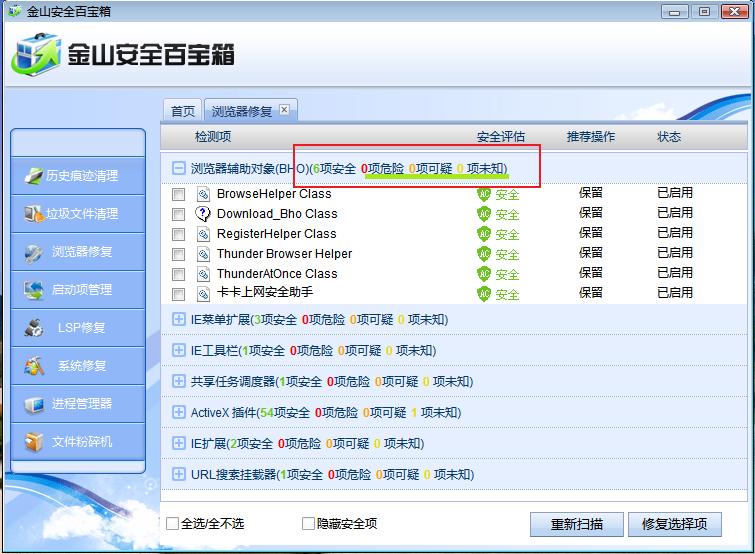Click the 金山安全百宝箱 toolbox logo
This screenshot has height=554, width=755.
(x=36, y=54)
